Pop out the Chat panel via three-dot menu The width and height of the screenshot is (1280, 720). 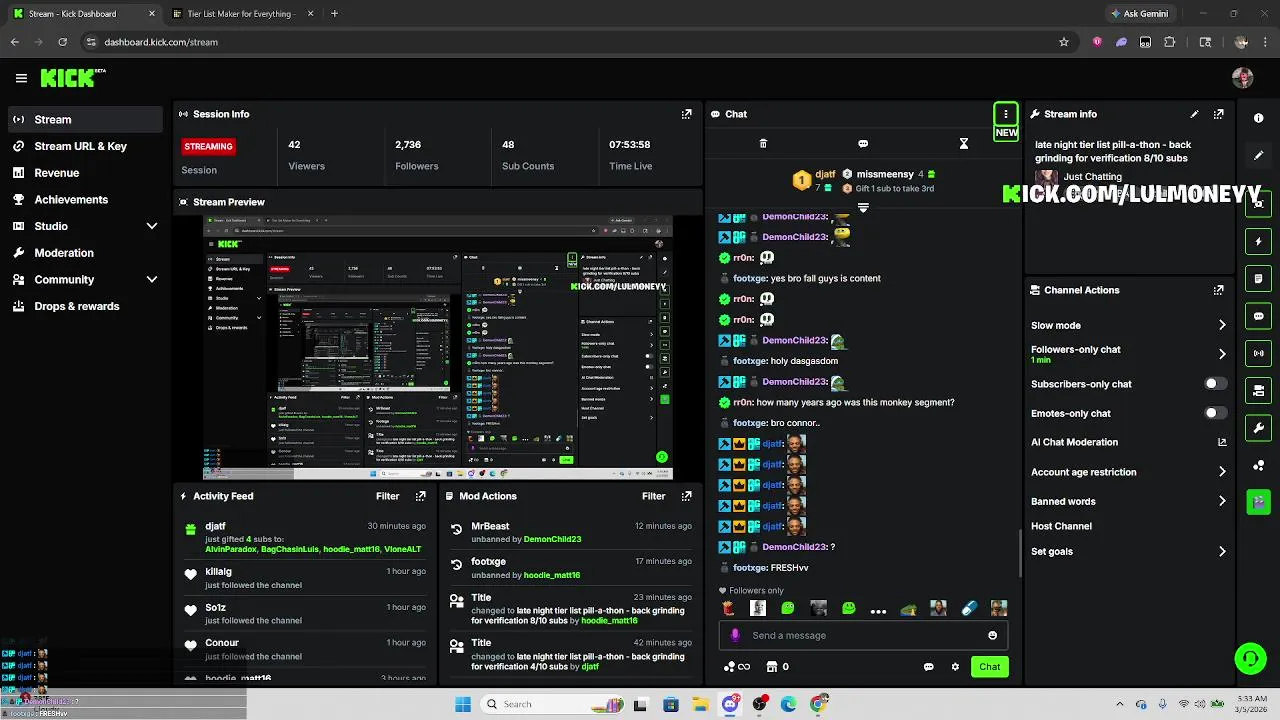tap(1006, 114)
